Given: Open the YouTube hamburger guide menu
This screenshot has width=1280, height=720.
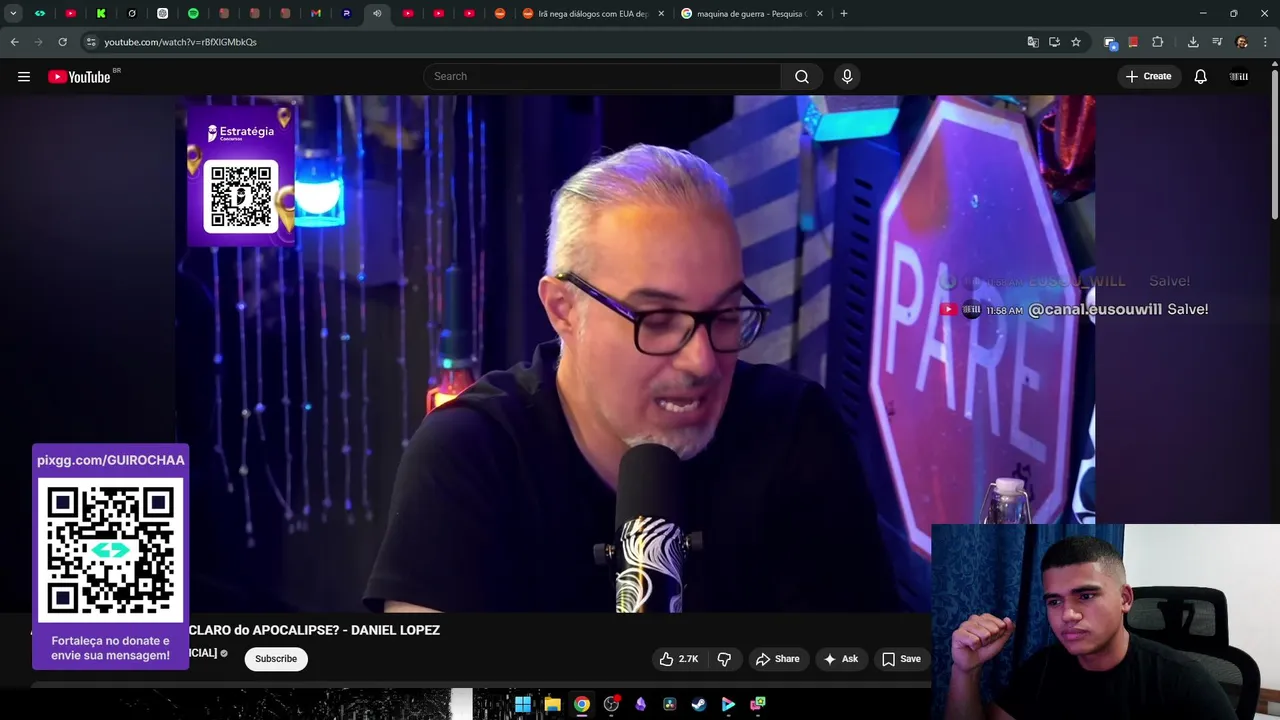Looking at the screenshot, I should (x=24, y=77).
